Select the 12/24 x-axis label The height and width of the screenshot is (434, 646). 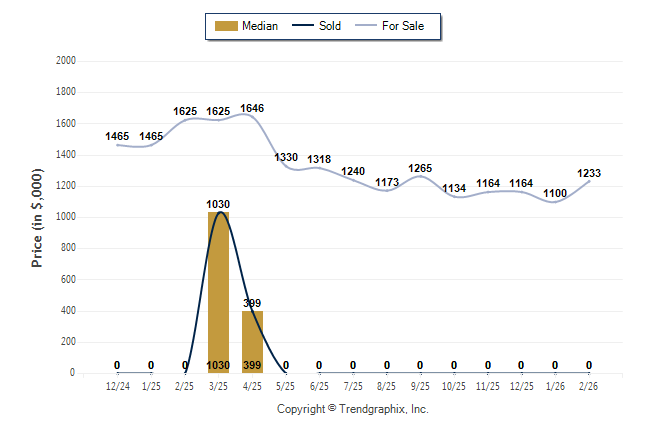point(117,385)
